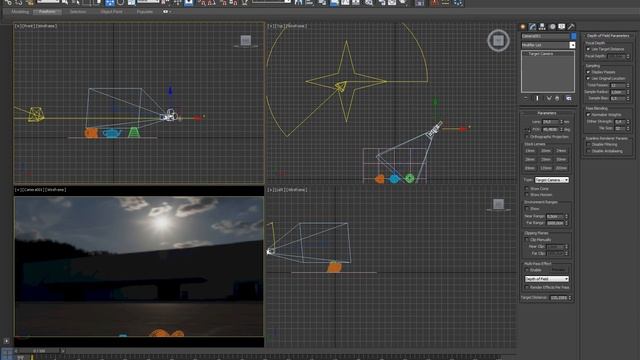Image resolution: width=640 pixels, height=360 pixels.
Task: Click viewport layout icon at bottom-left corner
Action: pyautogui.click(x=7, y=353)
